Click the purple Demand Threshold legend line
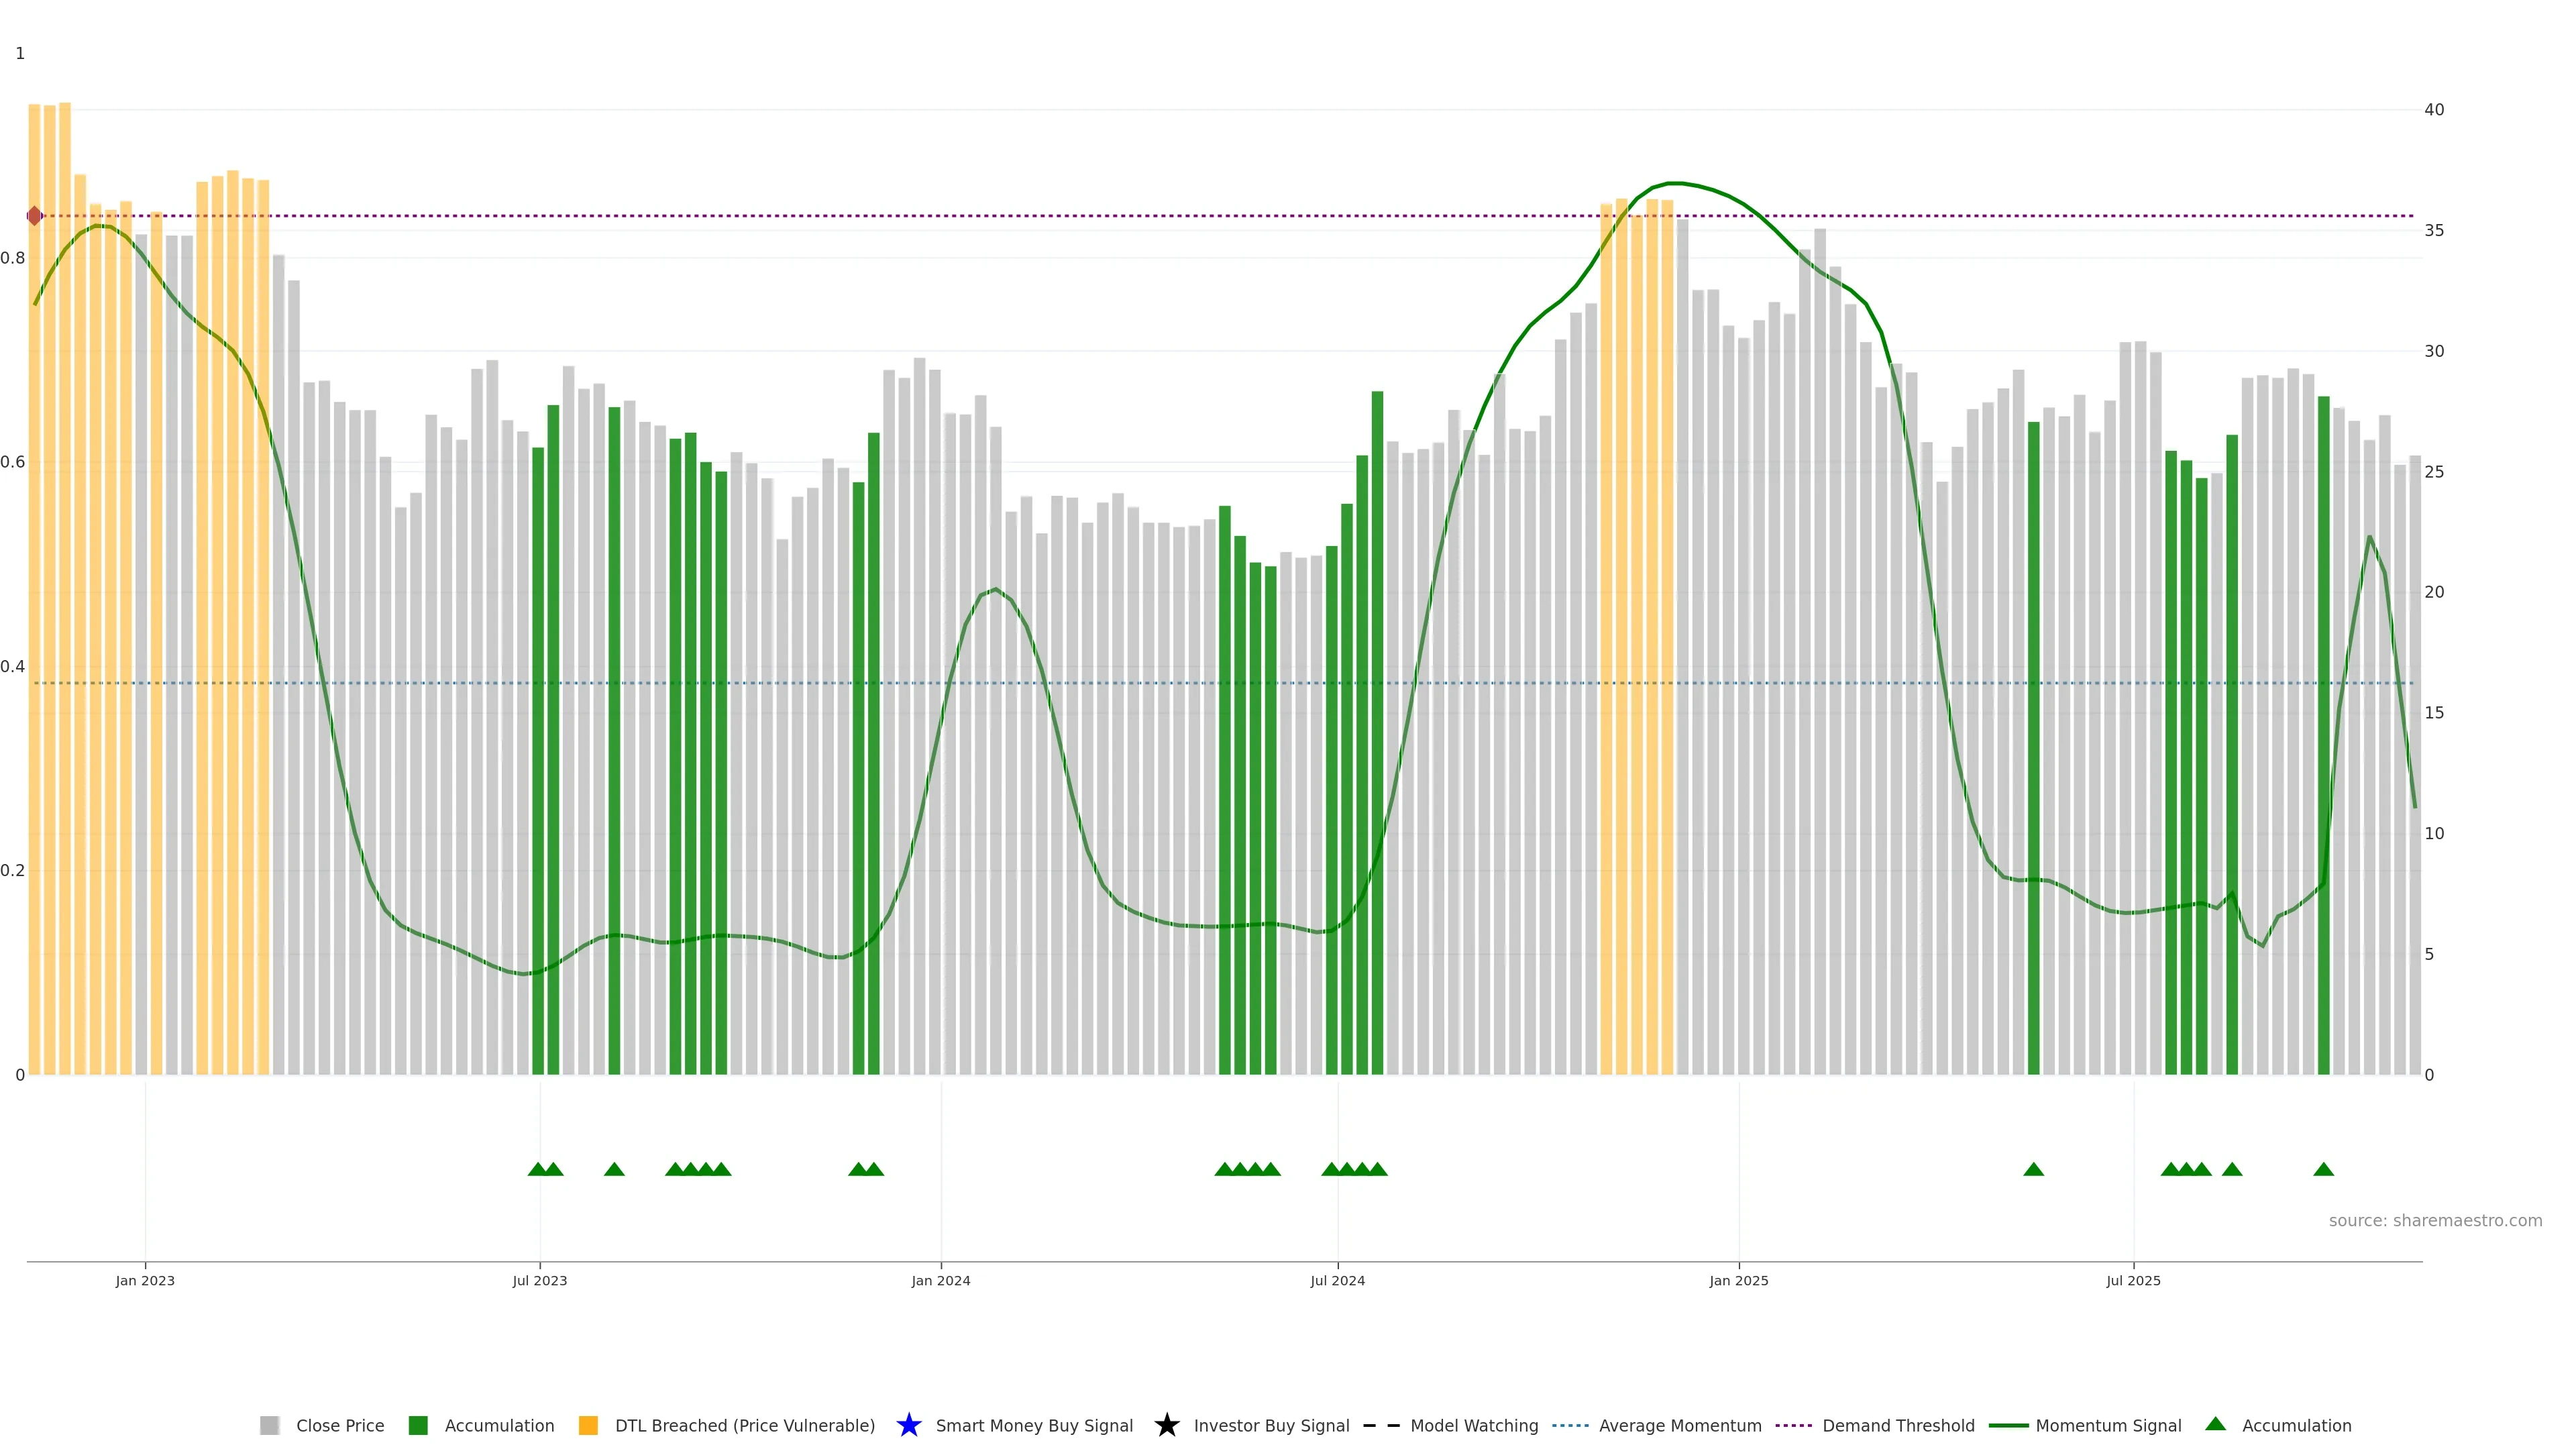The image size is (2576, 1449). point(1794,1425)
